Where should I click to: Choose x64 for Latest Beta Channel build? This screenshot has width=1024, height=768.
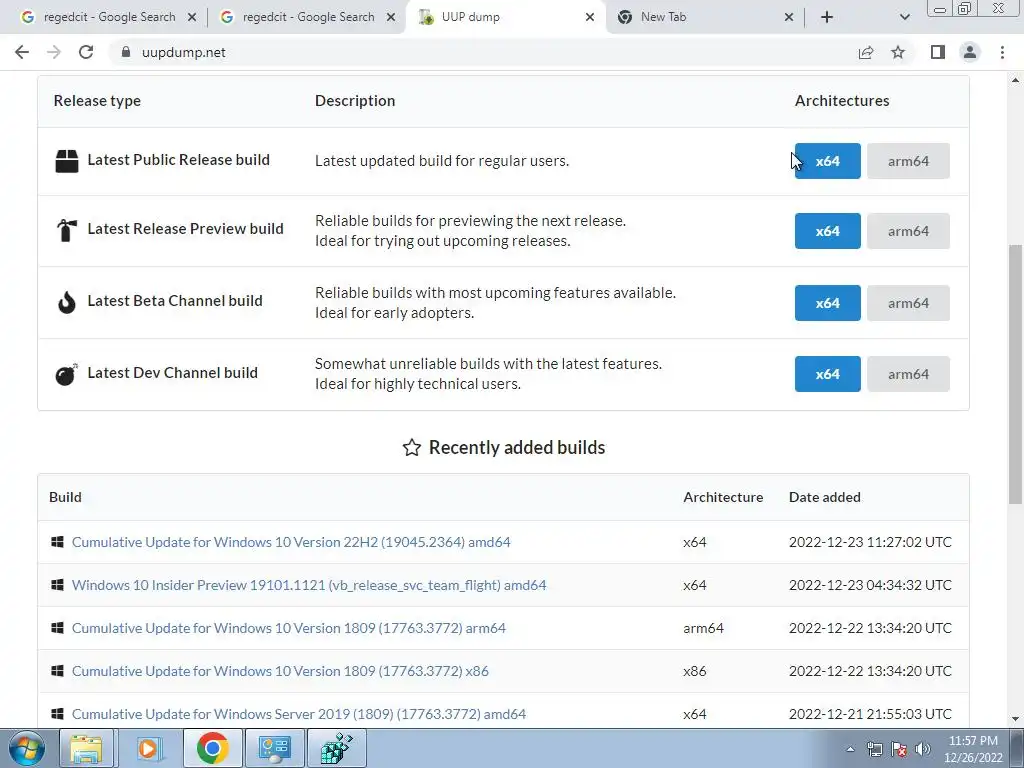coord(827,303)
